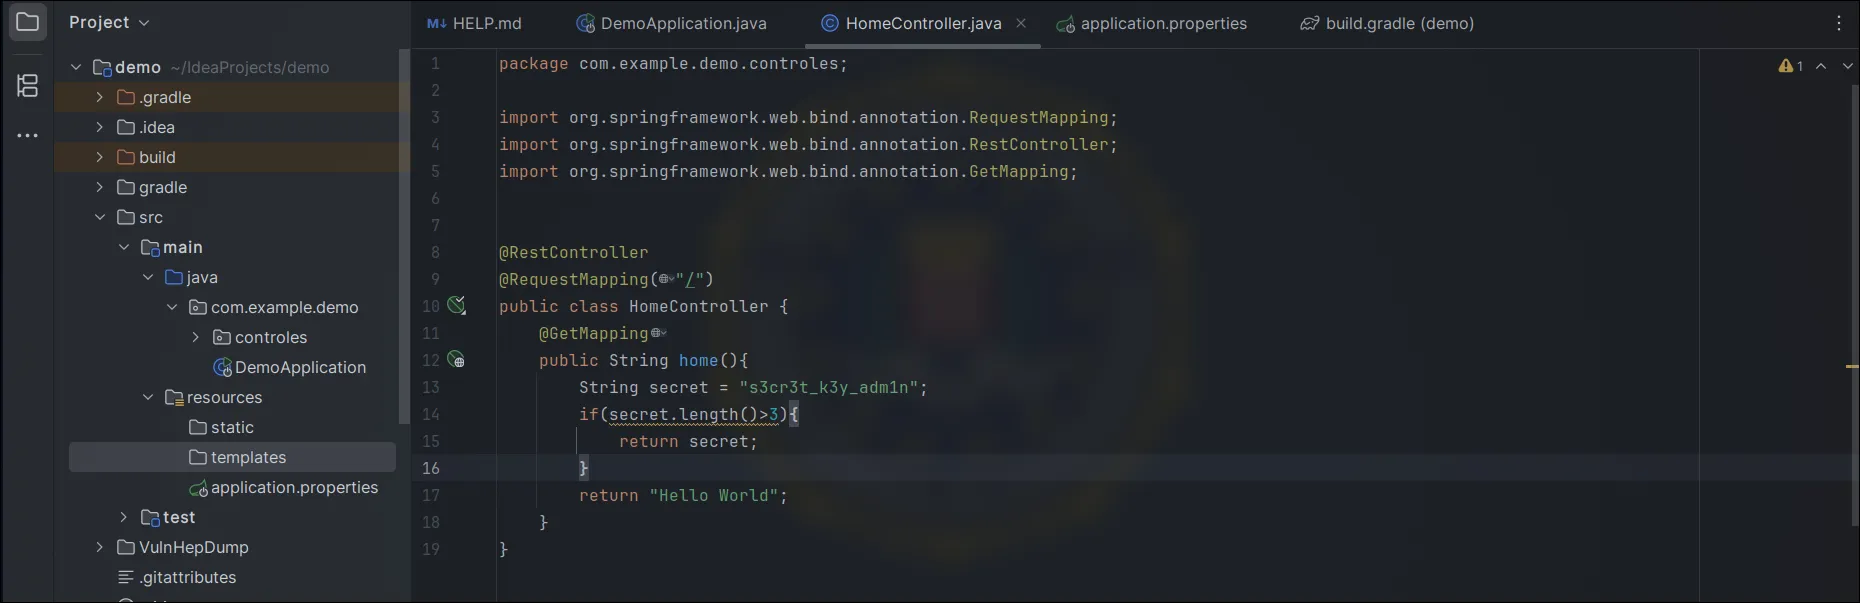
Task: Expand the controles package
Action: [196, 337]
